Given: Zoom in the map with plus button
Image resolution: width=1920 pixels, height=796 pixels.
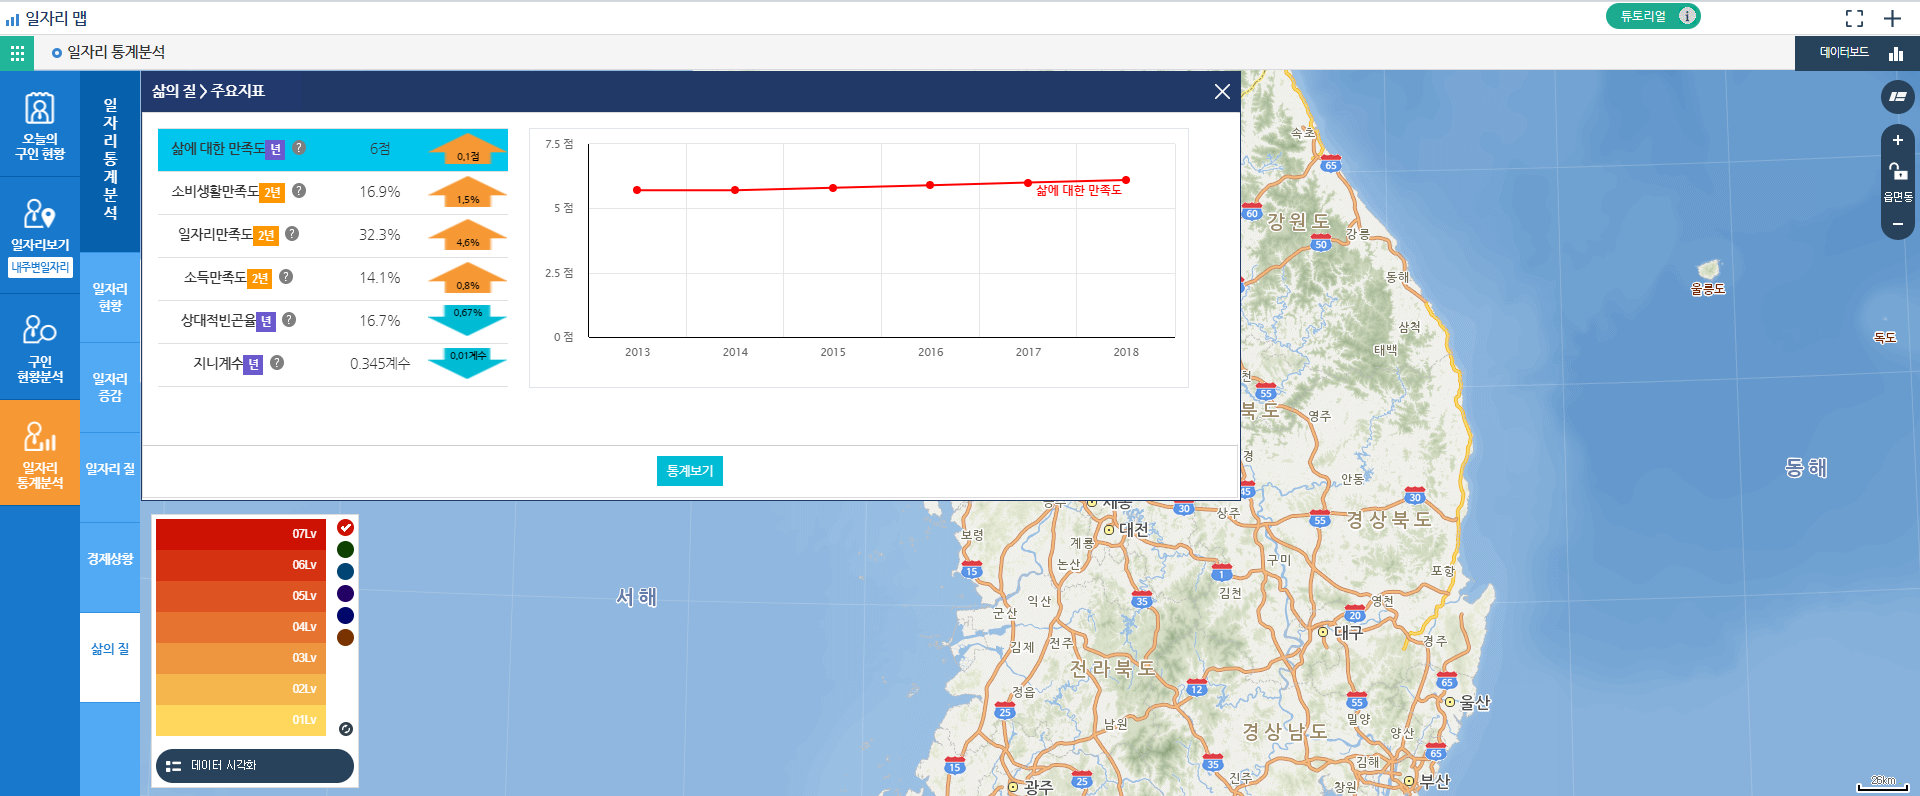Looking at the screenshot, I should coord(1897,141).
